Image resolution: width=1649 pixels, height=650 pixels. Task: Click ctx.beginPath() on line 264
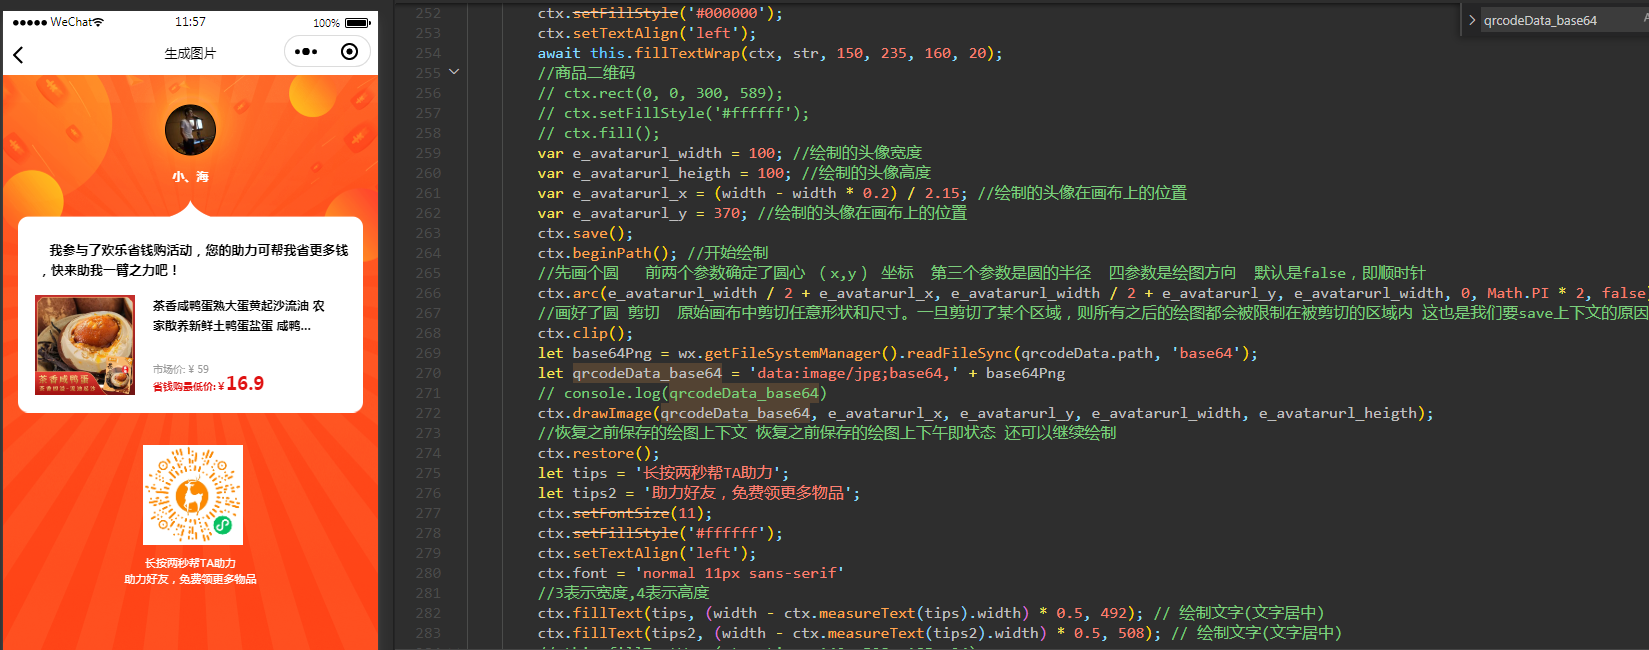click(607, 253)
